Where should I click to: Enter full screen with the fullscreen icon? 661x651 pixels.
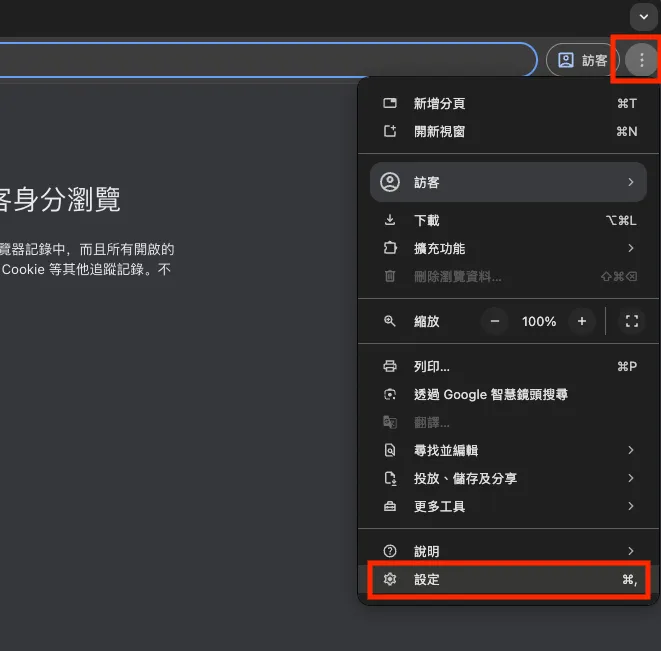coord(631,321)
